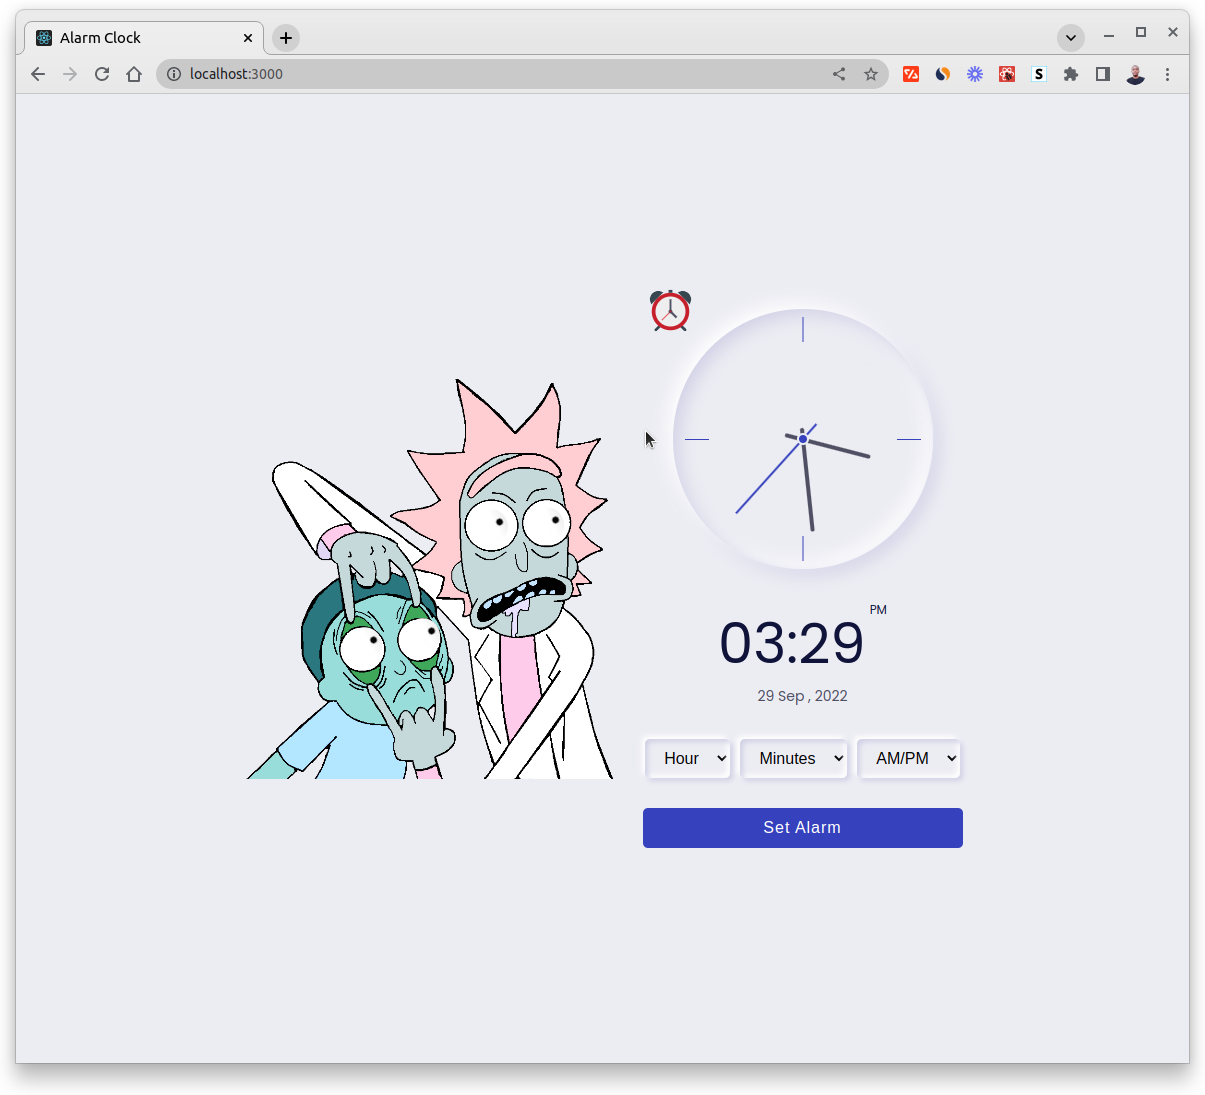Screen dimensions: 1205x1095
Task: Click the red alarm clock icon
Action: 670,310
